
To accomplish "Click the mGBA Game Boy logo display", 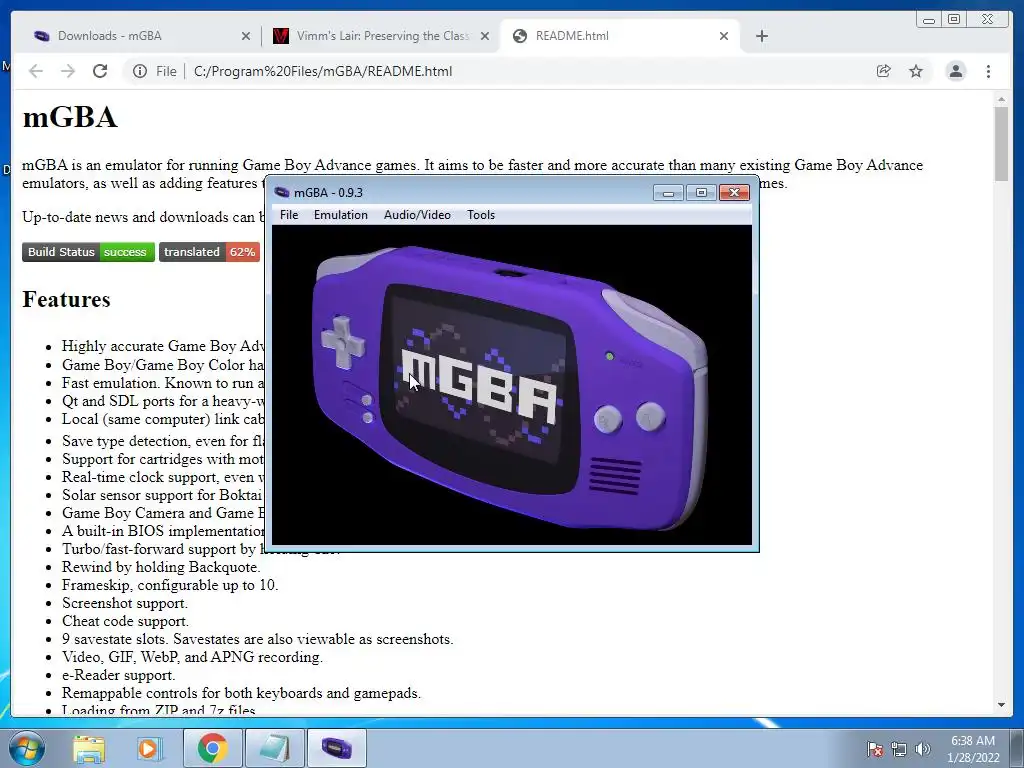I will coord(511,385).
